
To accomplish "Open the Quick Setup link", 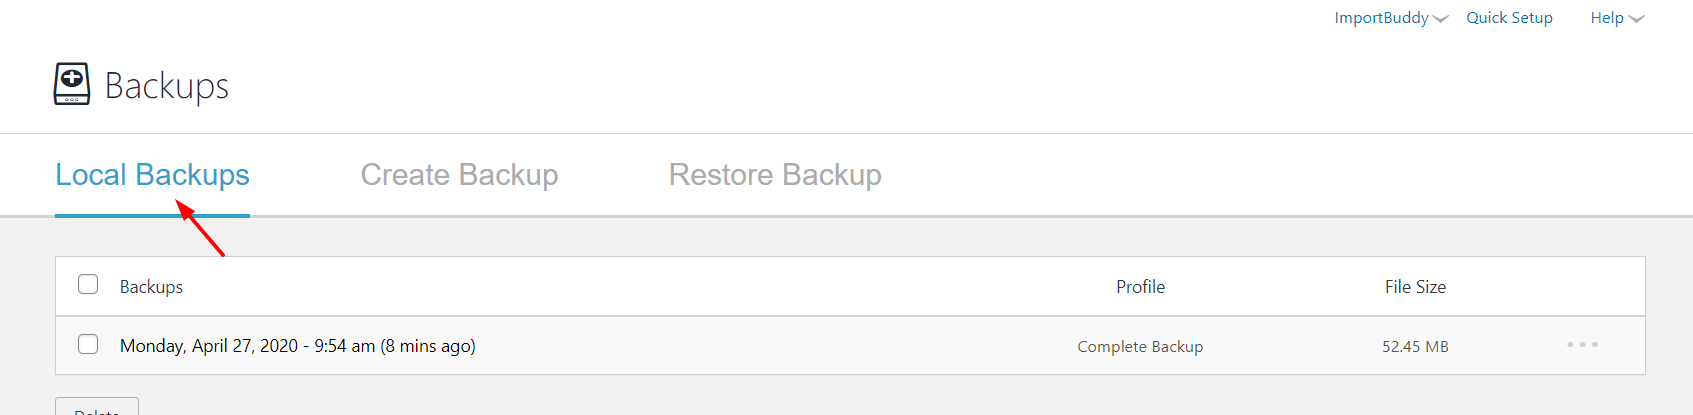I will point(1509,18).
